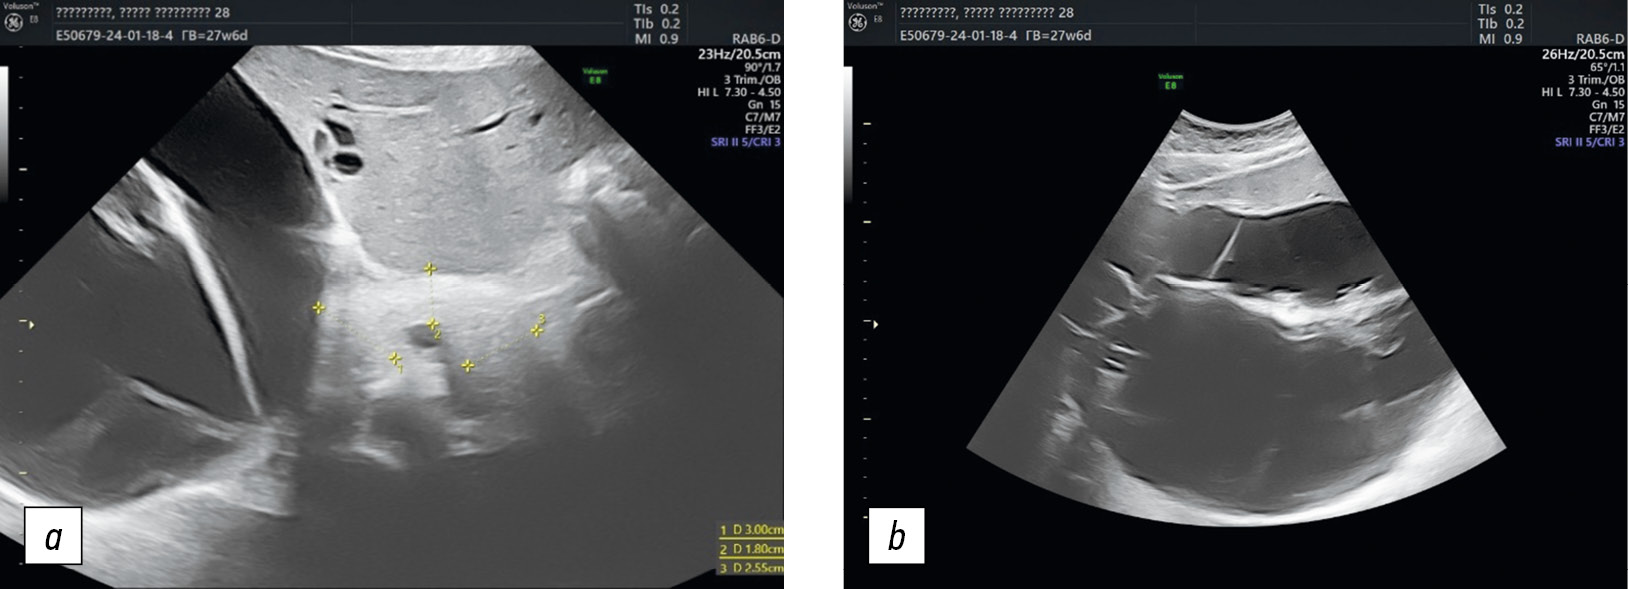Select measurement result 3 D 2.55cm
This screenshot has width=1628, height=589.
tap(751, 568)
